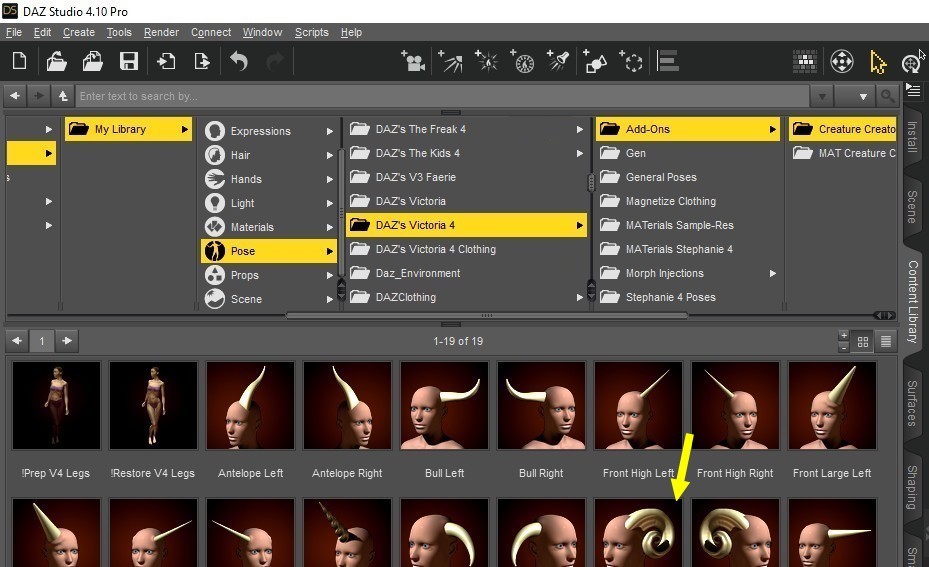Open the panel options menu icon
Screen dimensions: 929x567
point(913,91)
